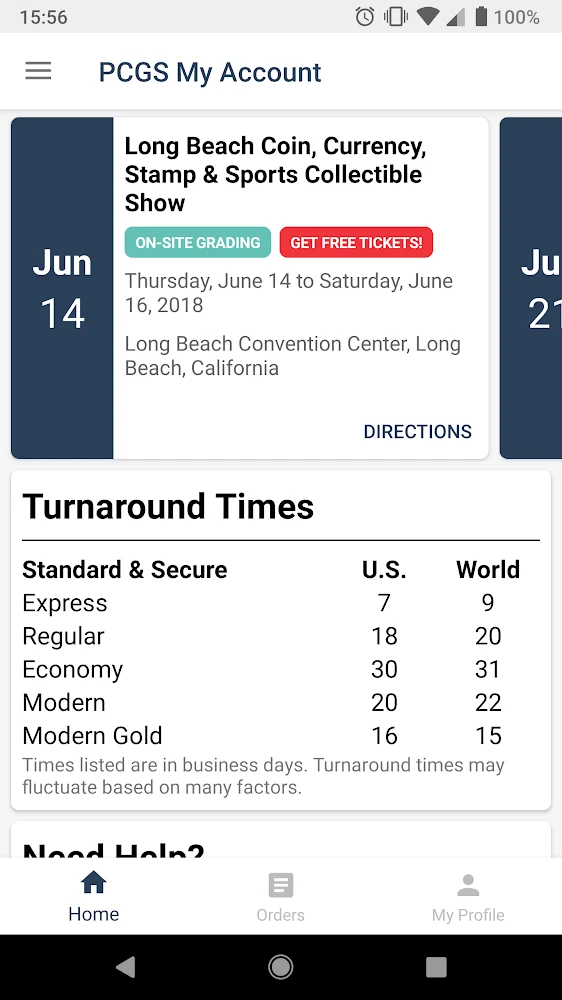Screen dimensions: 562x1000
Task: Switch to the Orders tab label
Action: coord(281,915)
